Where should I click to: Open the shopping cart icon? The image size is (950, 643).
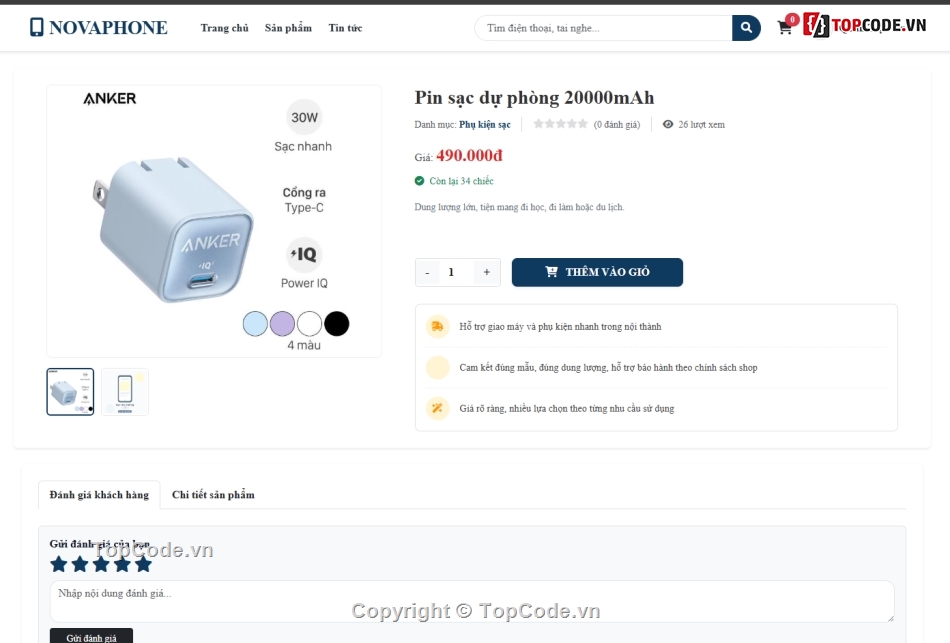tap(785, 28)
